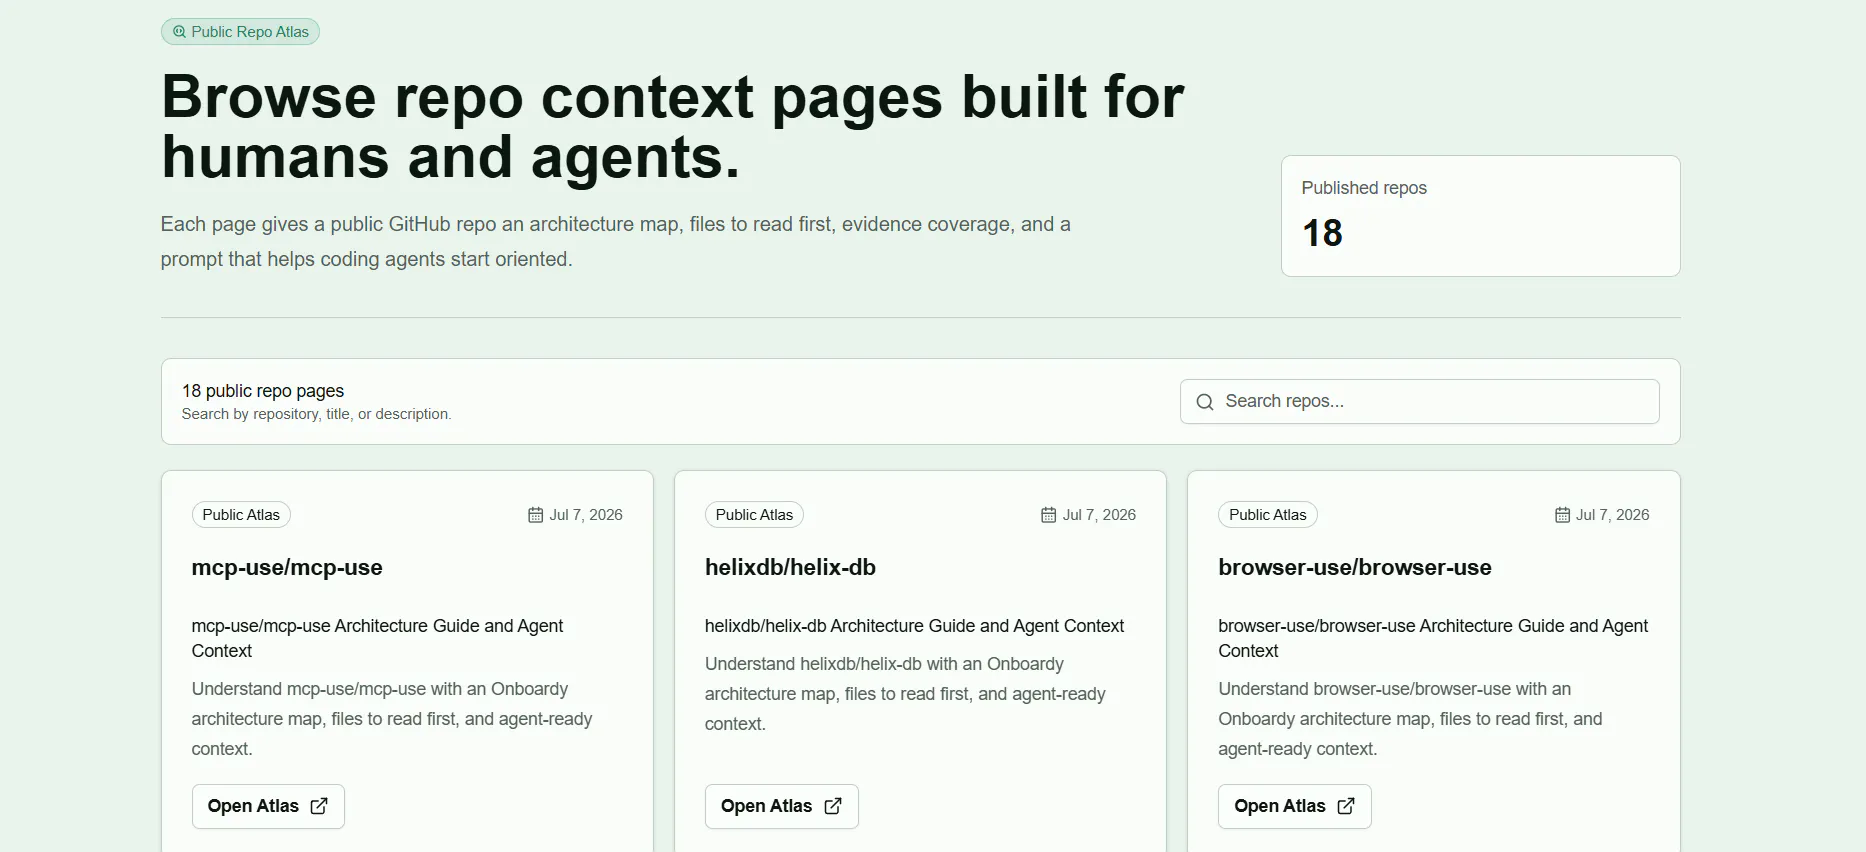Click the mcp-use/mcp-use card title

pyautogui.click(x=287, y=567)
